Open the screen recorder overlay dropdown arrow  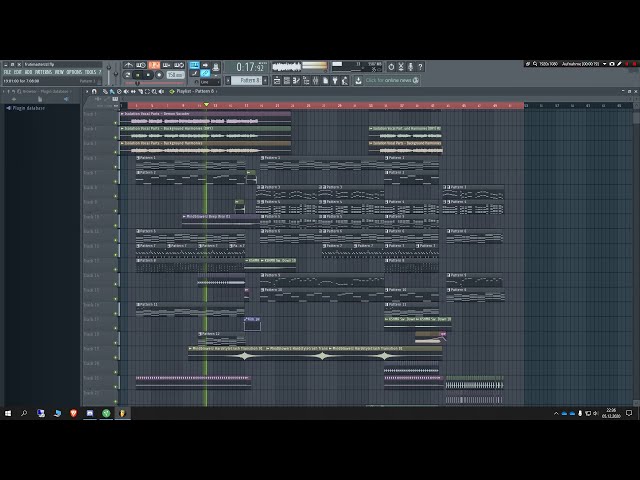(x=604, y=64)
